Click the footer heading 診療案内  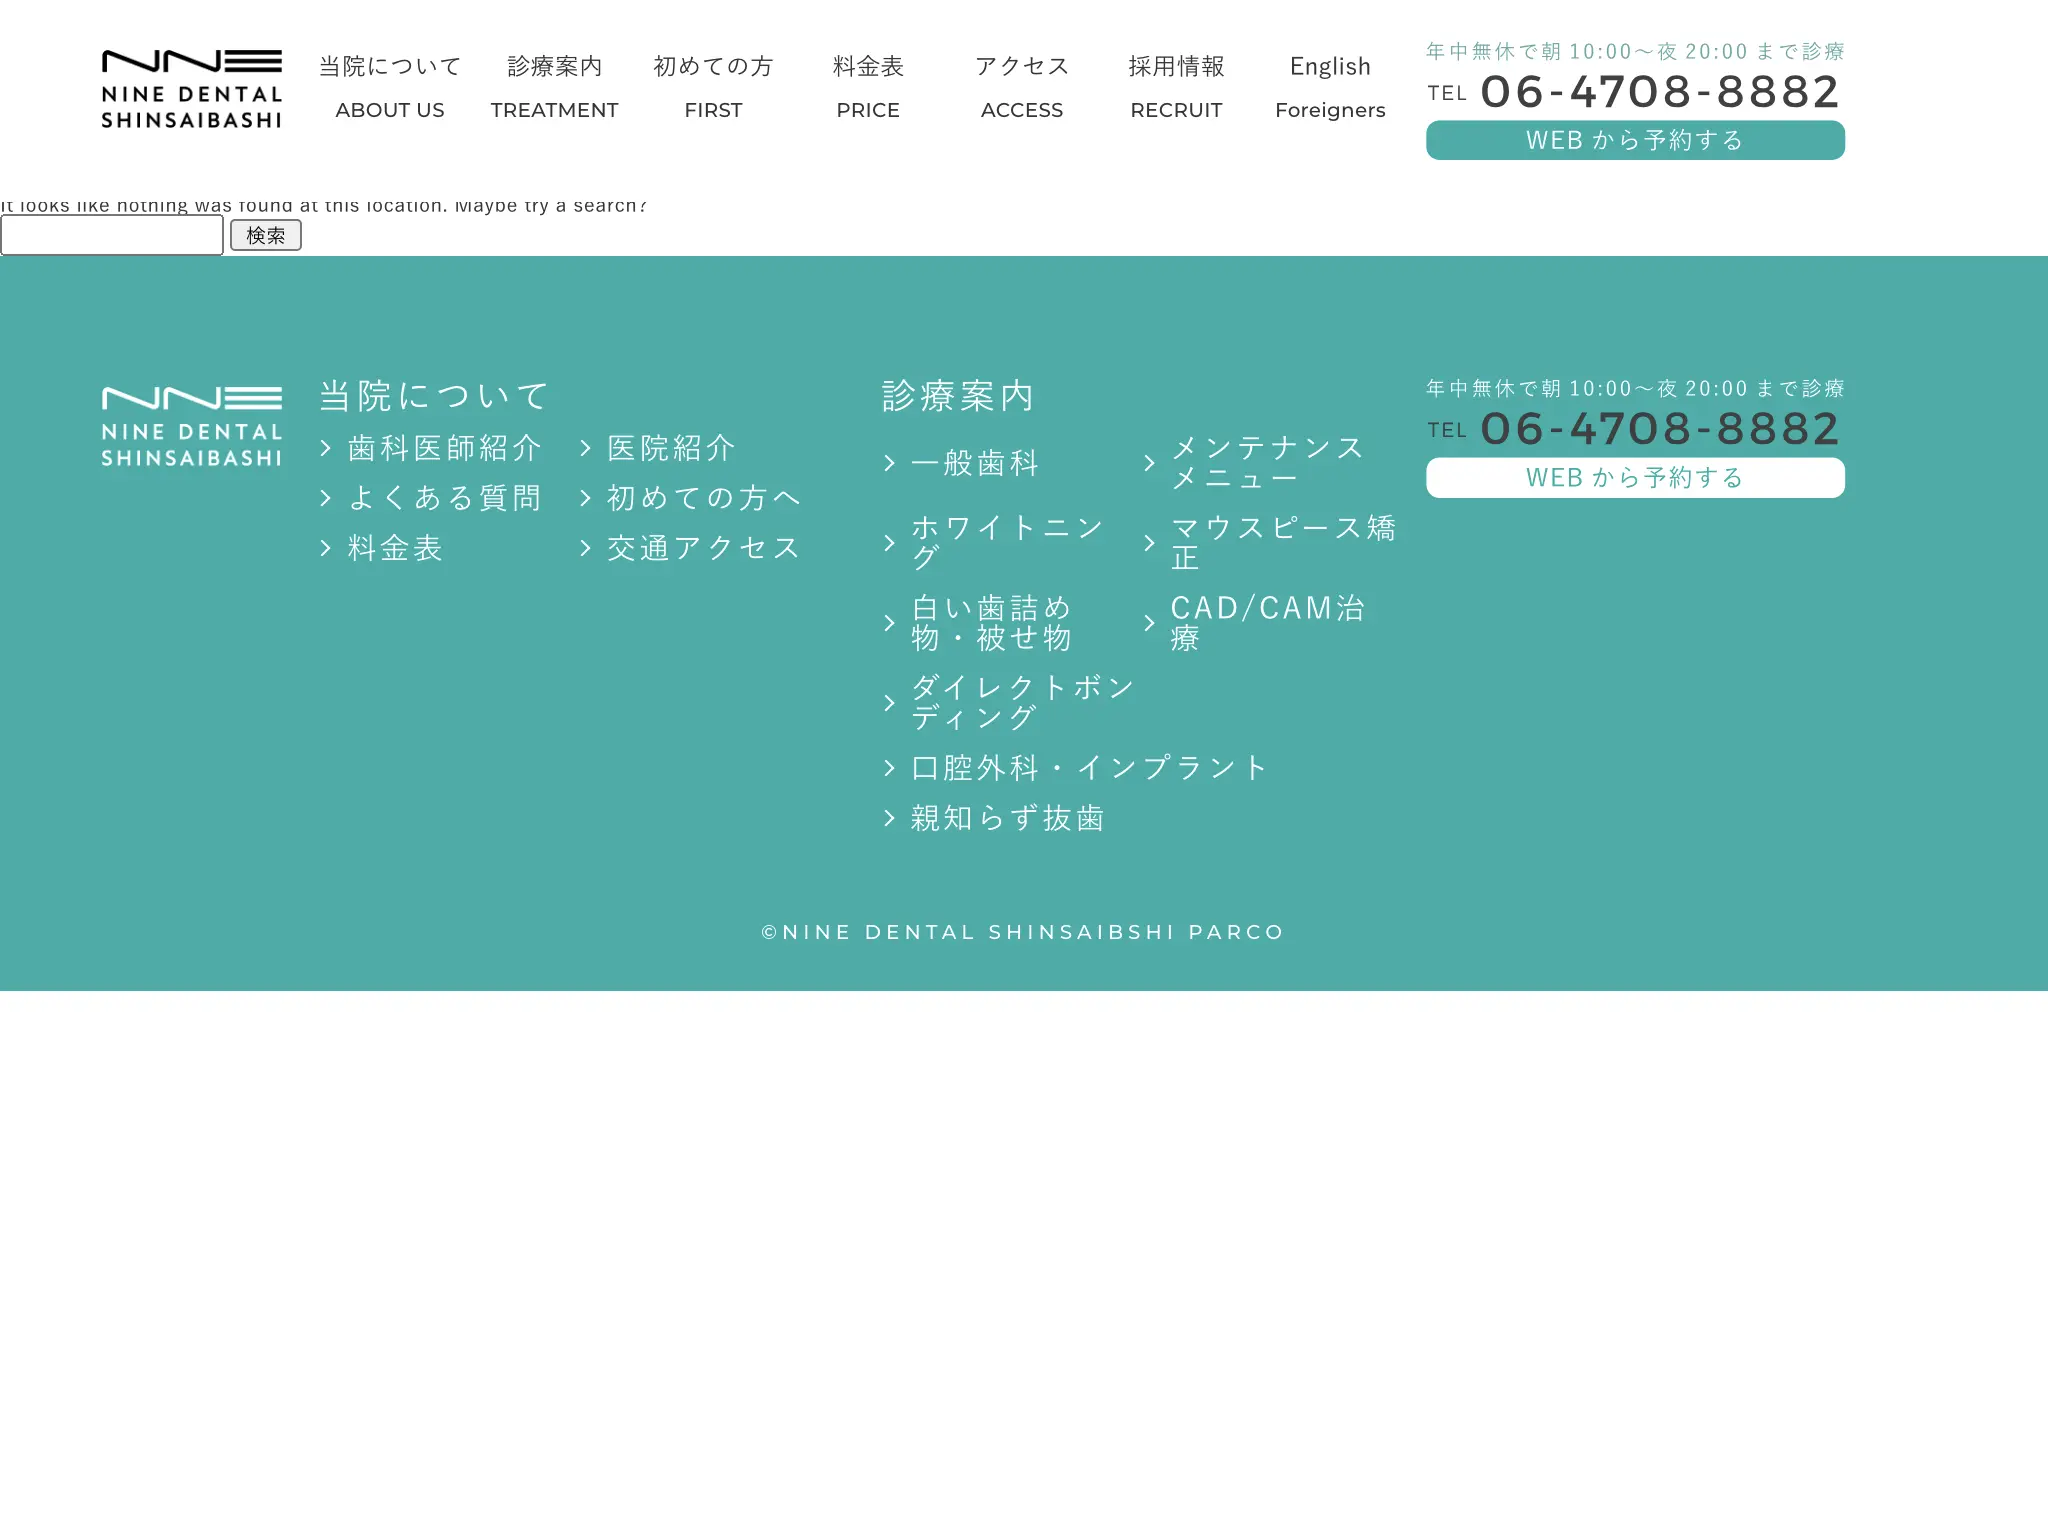958,396
